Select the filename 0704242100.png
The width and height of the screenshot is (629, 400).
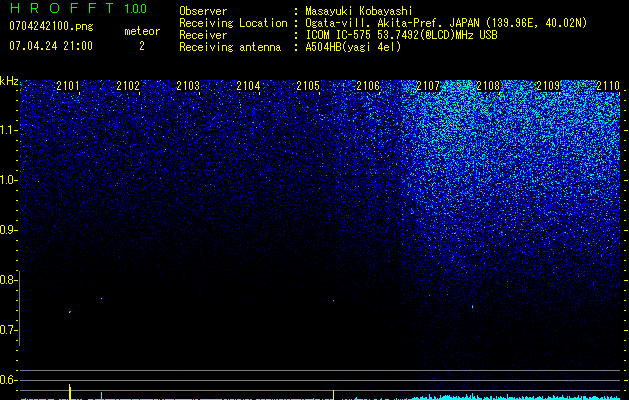[51, 26]
